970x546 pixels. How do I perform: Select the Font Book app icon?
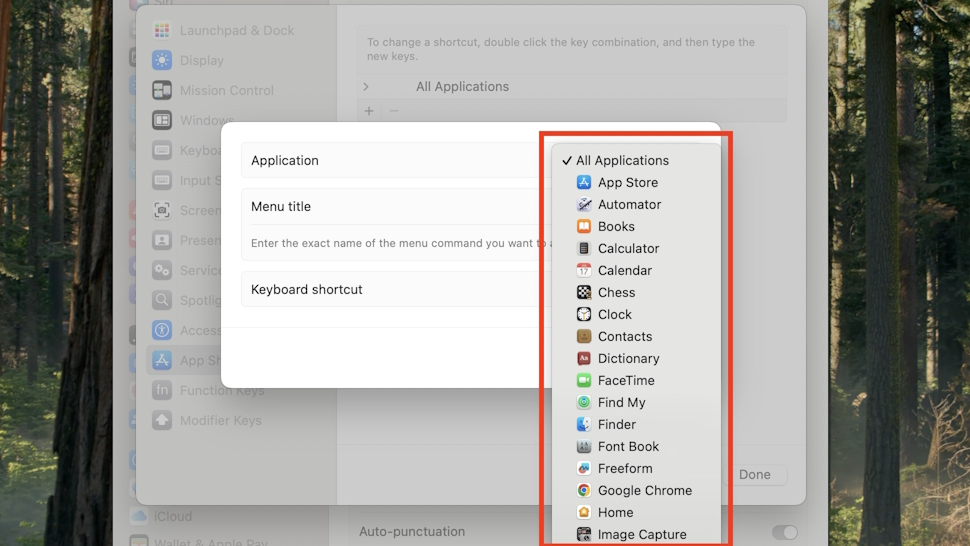pyautogui.click(x=583, y=446)
